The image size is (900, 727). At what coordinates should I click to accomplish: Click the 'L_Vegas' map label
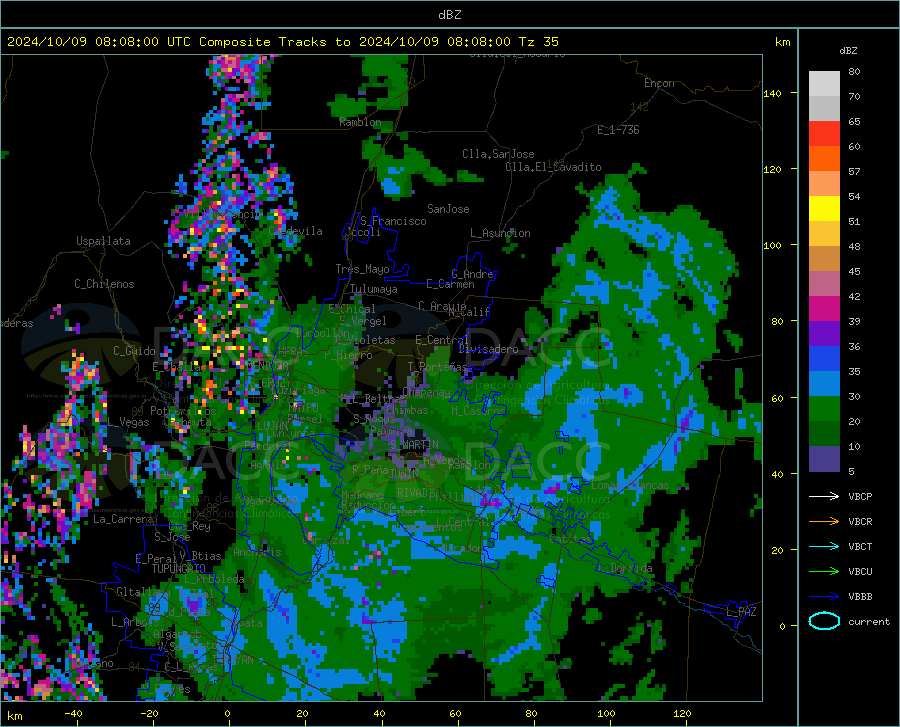[128, 422]
